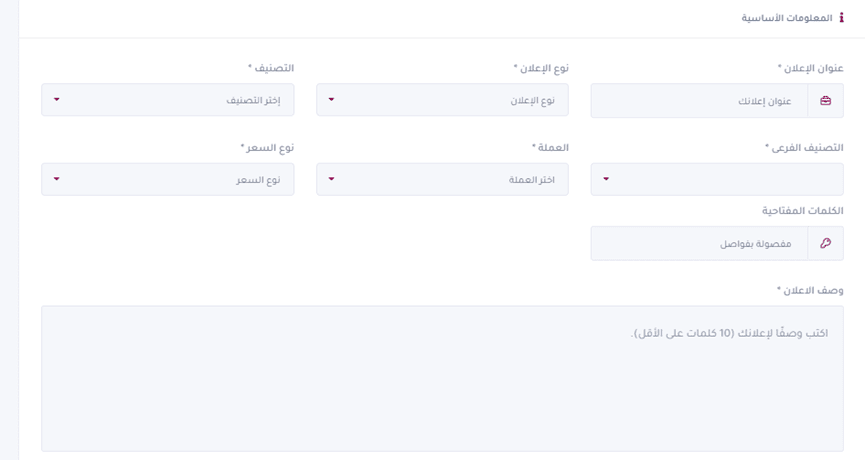Screen dimensions: 865x460
Task: Click the نوع الإعلان label above the dropdown
Action: 541,68
